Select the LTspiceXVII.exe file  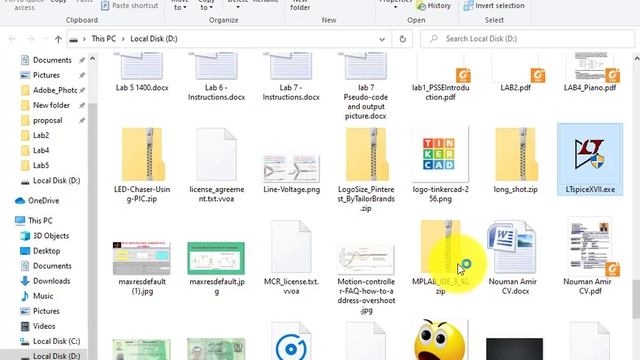(590, 159)
